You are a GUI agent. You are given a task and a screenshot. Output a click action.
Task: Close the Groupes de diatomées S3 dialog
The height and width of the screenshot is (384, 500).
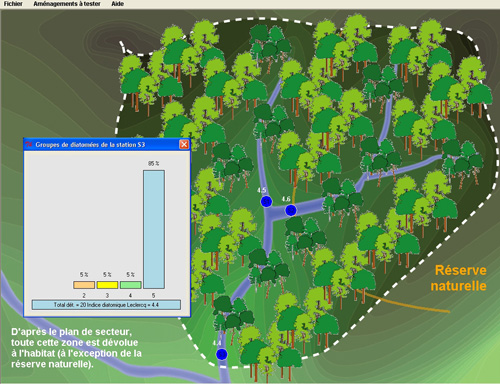pyautogui.click(x=184, y=144)
